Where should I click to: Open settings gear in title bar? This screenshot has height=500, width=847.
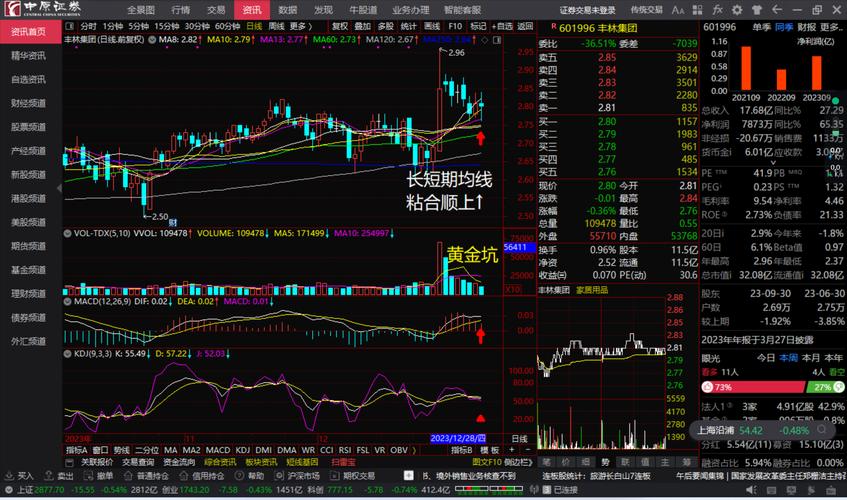tap(737, 10)
